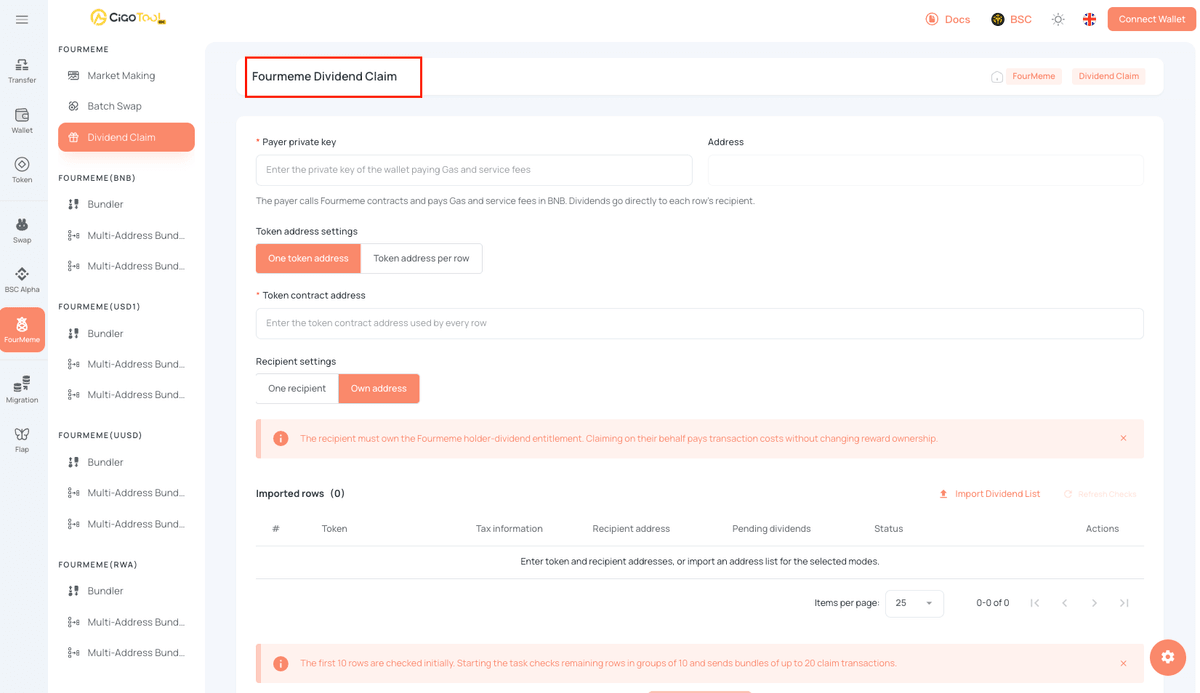Open Bundler under FOURMEME(USD1)

point(126,333)
